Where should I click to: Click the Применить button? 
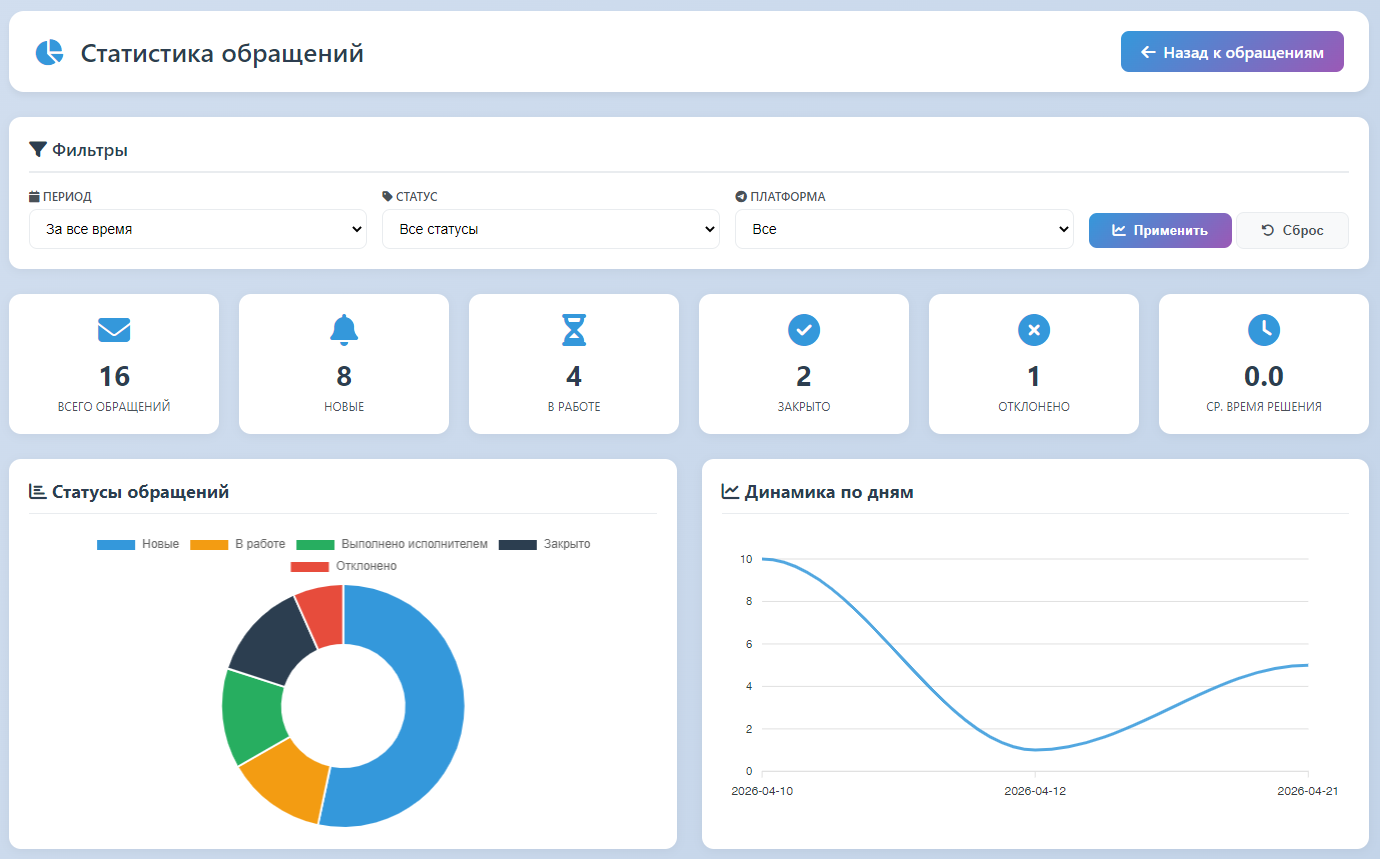pos(1160,230)
